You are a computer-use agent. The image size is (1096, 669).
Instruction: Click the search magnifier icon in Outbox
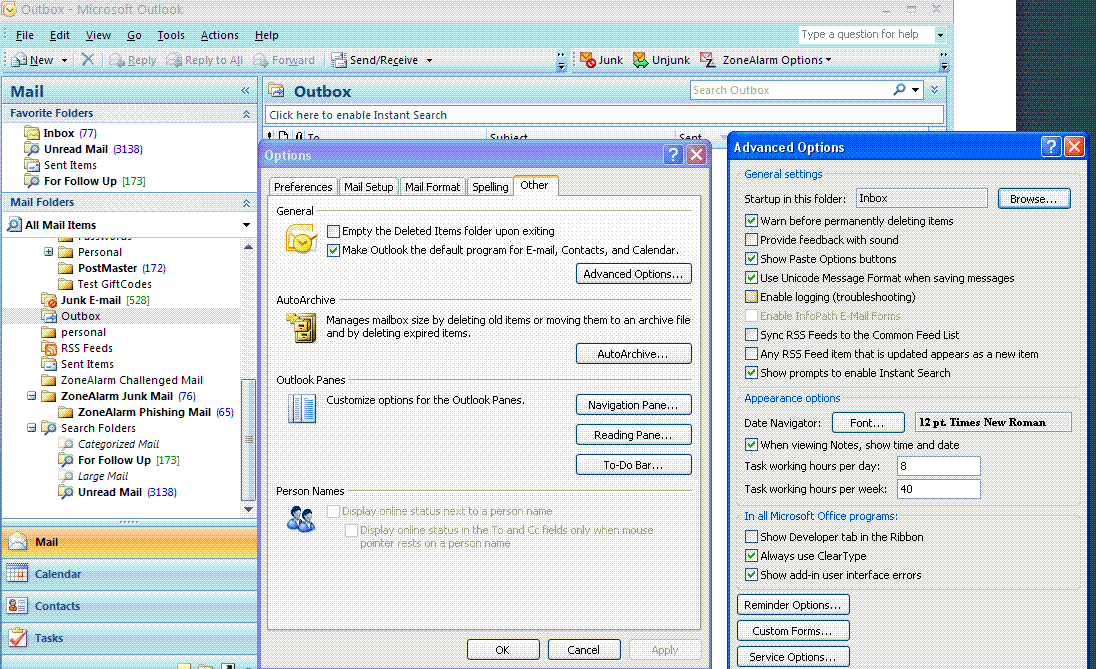click(x=900, y=89)
